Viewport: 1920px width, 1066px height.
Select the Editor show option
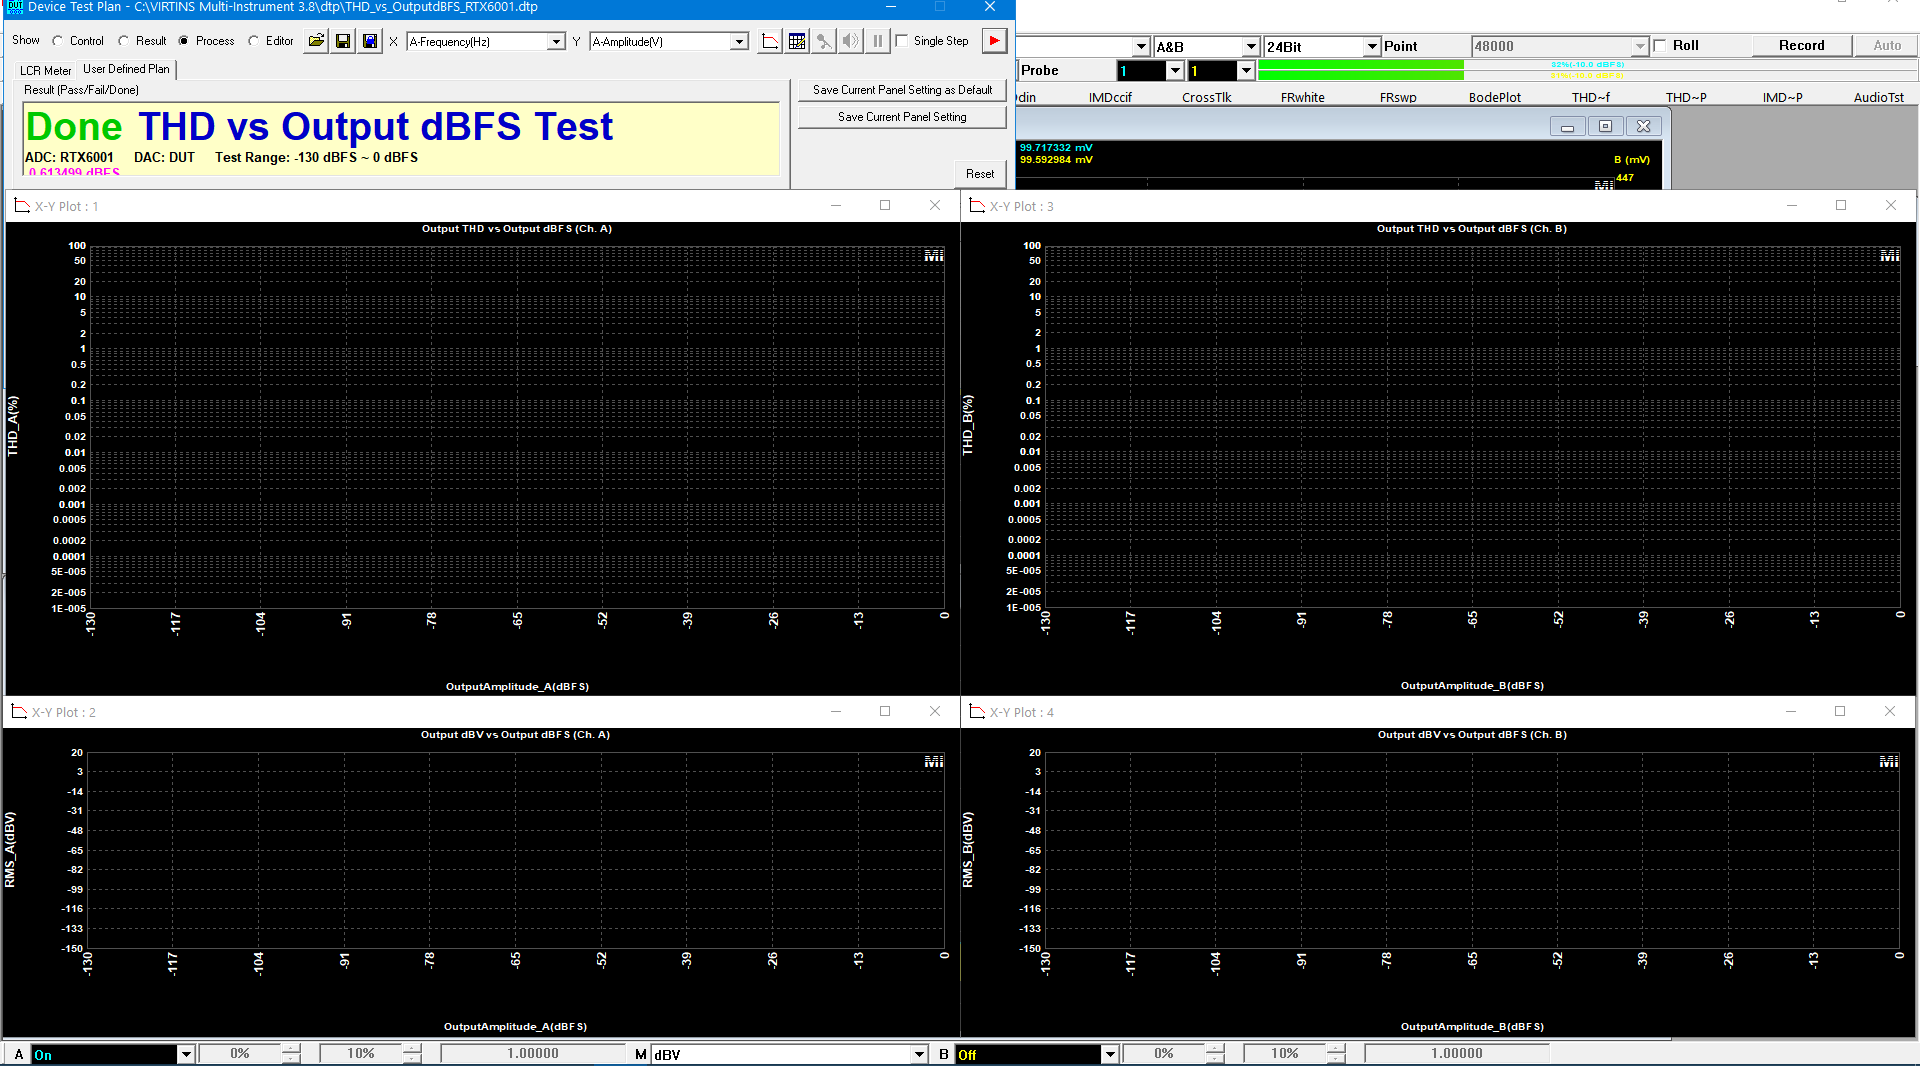[x=254, y=41]
